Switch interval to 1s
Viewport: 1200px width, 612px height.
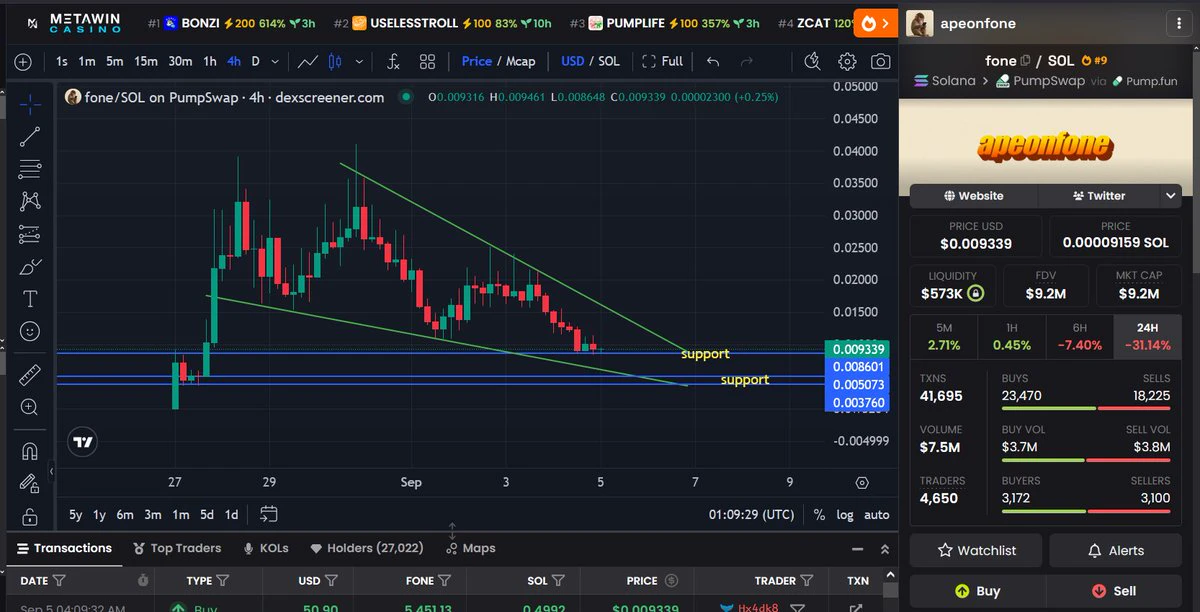pos(62,61)
